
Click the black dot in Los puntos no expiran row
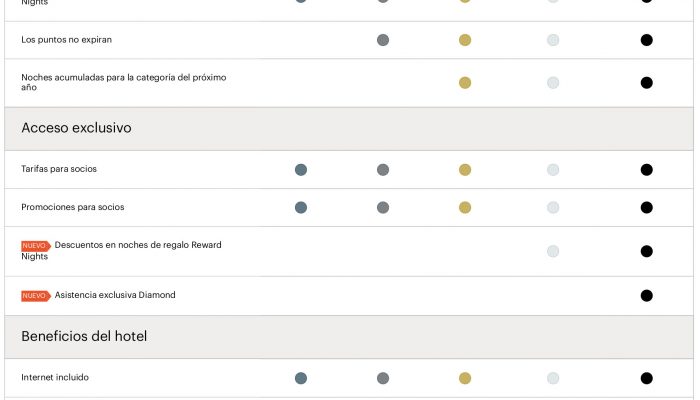coord(646,40)
